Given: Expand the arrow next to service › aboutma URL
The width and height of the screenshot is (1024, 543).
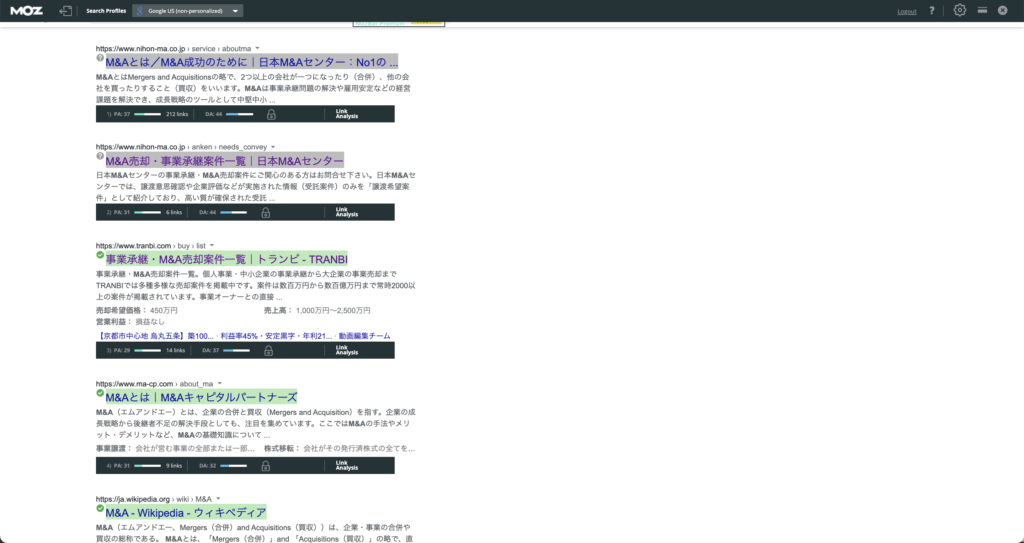Looking at the screenshot, I should click(x=257, y=48).
